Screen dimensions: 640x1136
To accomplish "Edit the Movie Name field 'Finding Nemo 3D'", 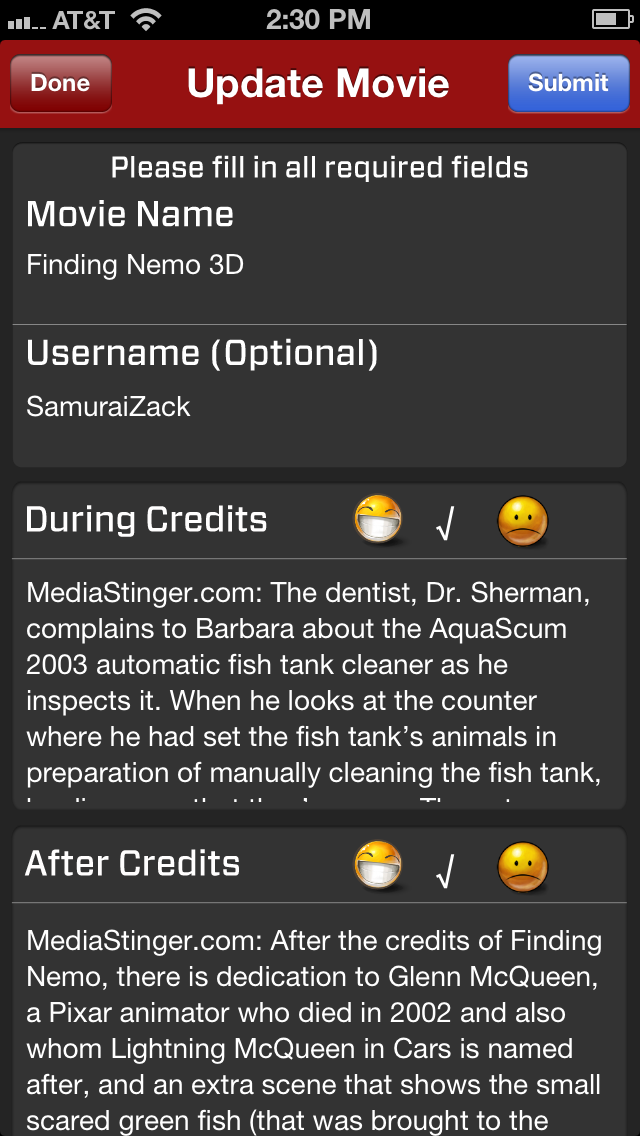I will pos(135,265).
